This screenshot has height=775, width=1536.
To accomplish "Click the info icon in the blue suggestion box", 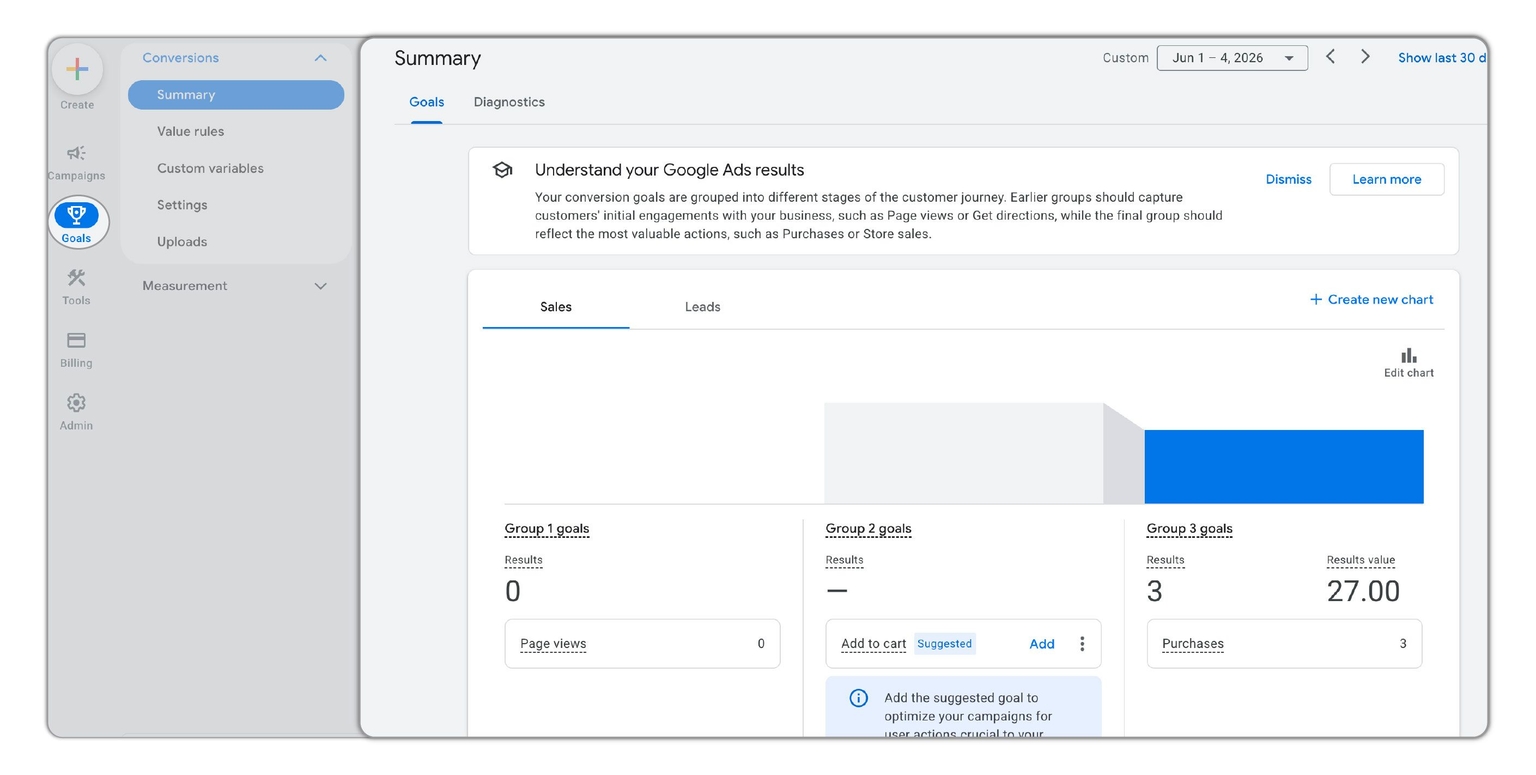I will click(858, 698).
